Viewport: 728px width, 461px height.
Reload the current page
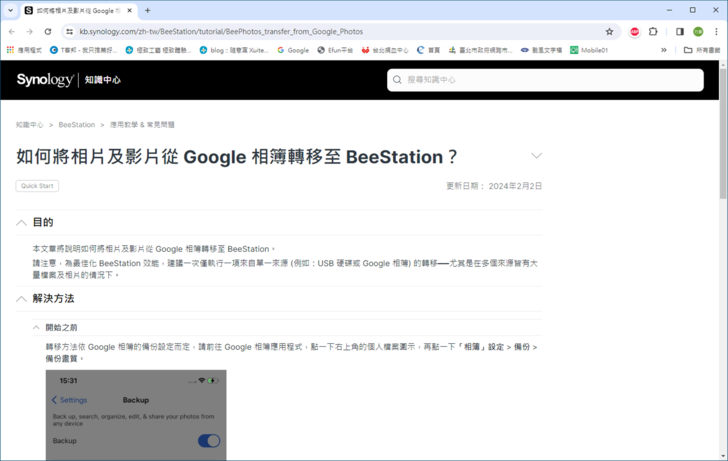(x=48, y=32)
